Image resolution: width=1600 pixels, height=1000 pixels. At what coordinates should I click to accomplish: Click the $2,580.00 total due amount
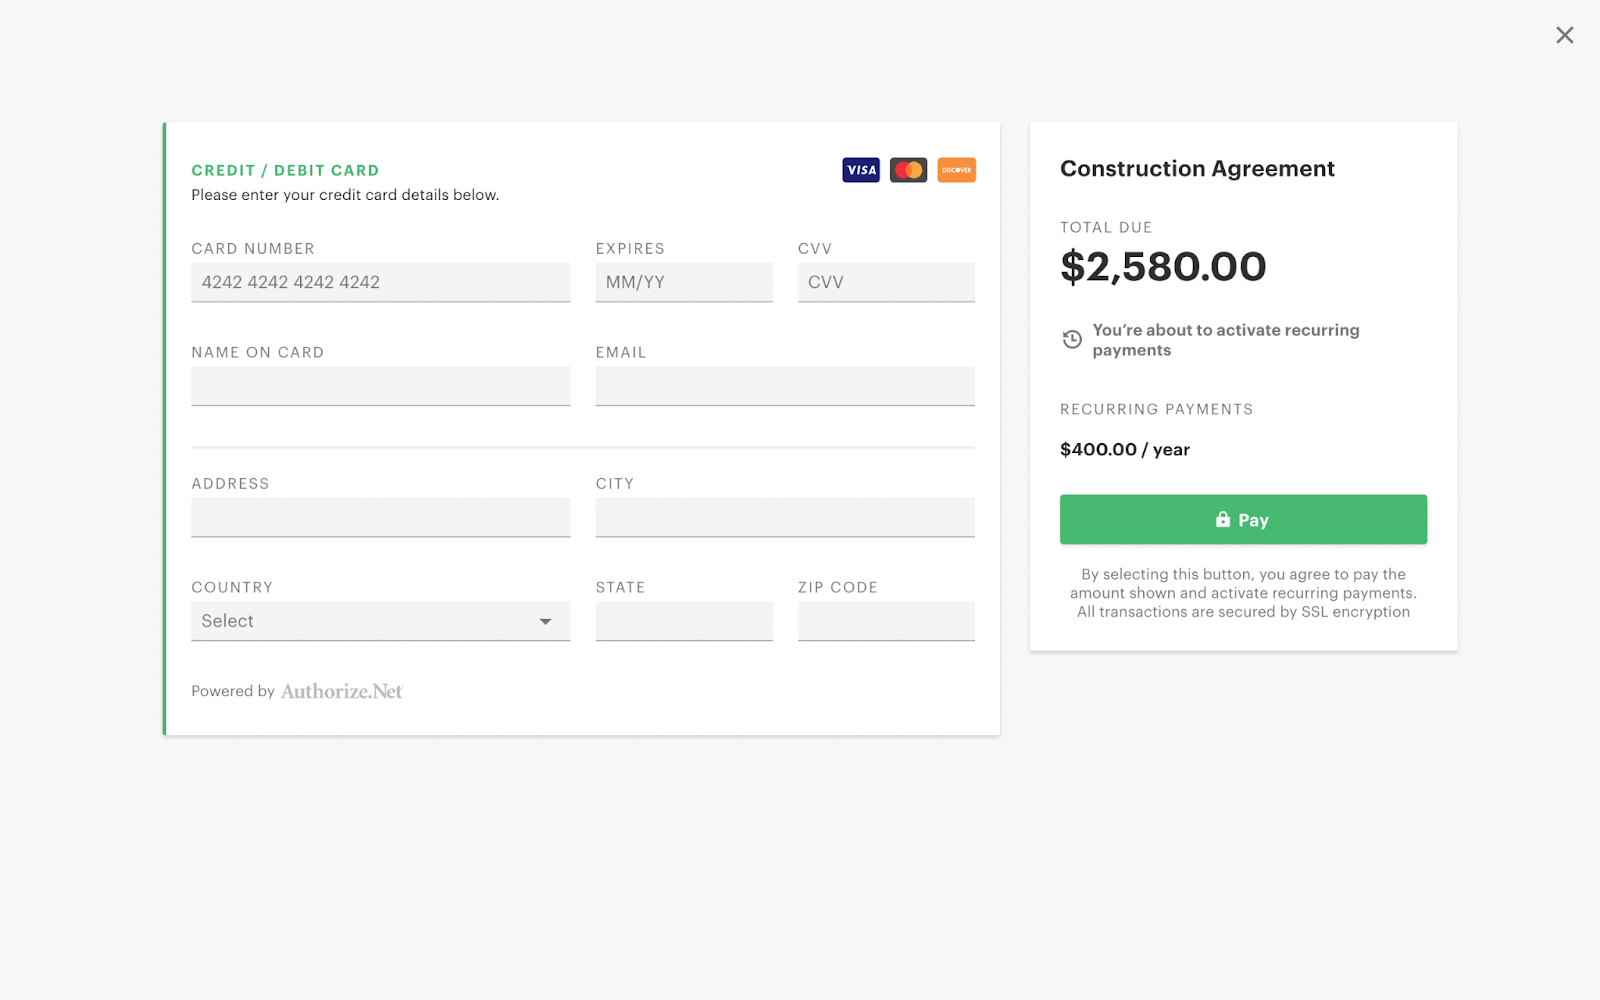1163,267
